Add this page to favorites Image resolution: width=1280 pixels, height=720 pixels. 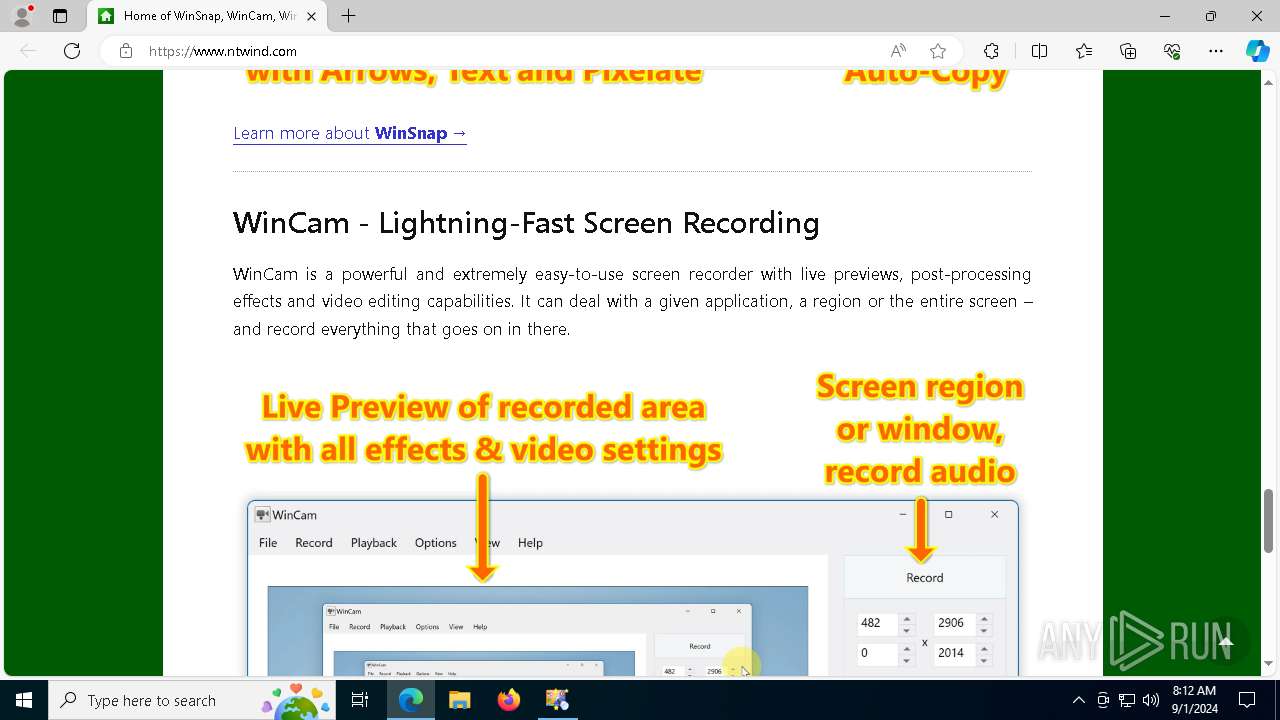coord(937,51)
